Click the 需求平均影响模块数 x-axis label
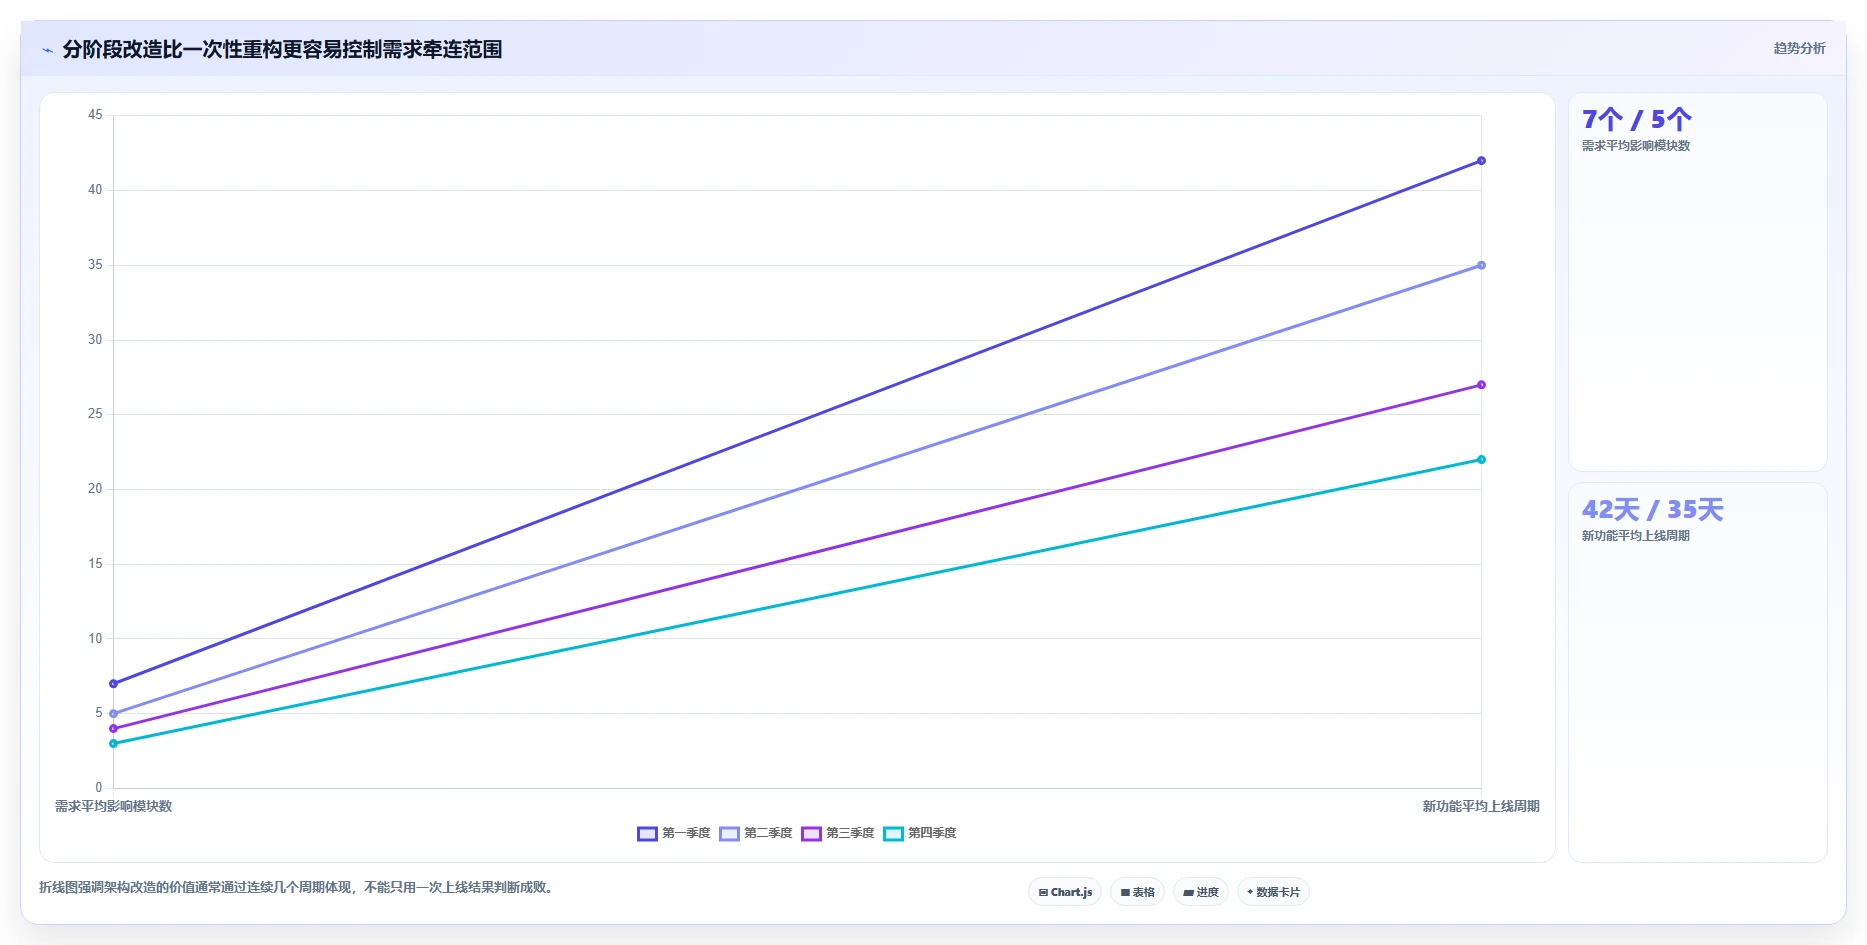1867x945 pixels. pos(113,806)
